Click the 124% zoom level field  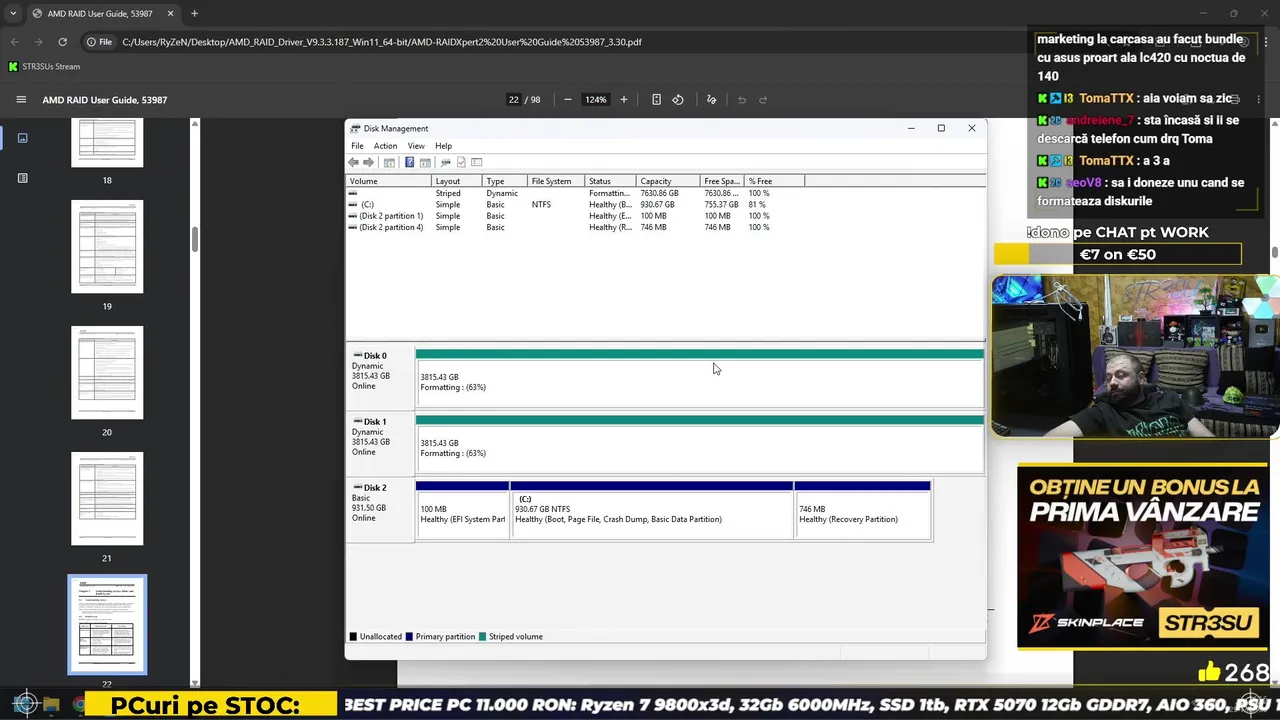point(596,100)
